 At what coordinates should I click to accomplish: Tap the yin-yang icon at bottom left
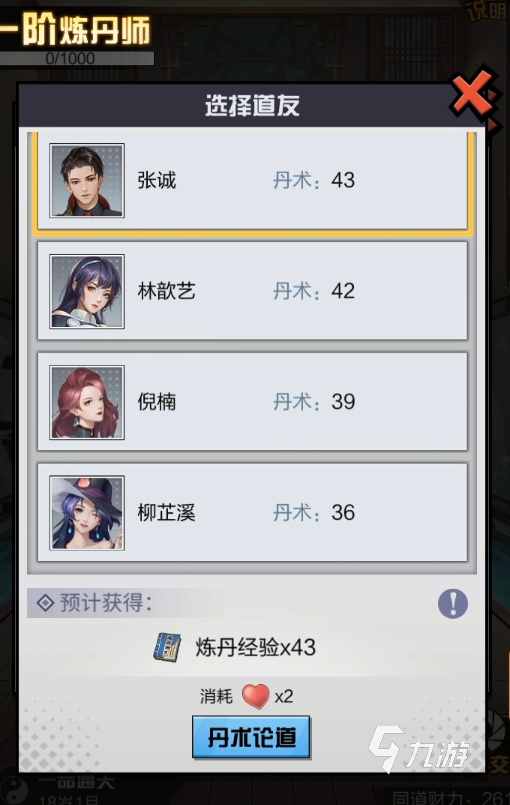click(x=13, y=791)
